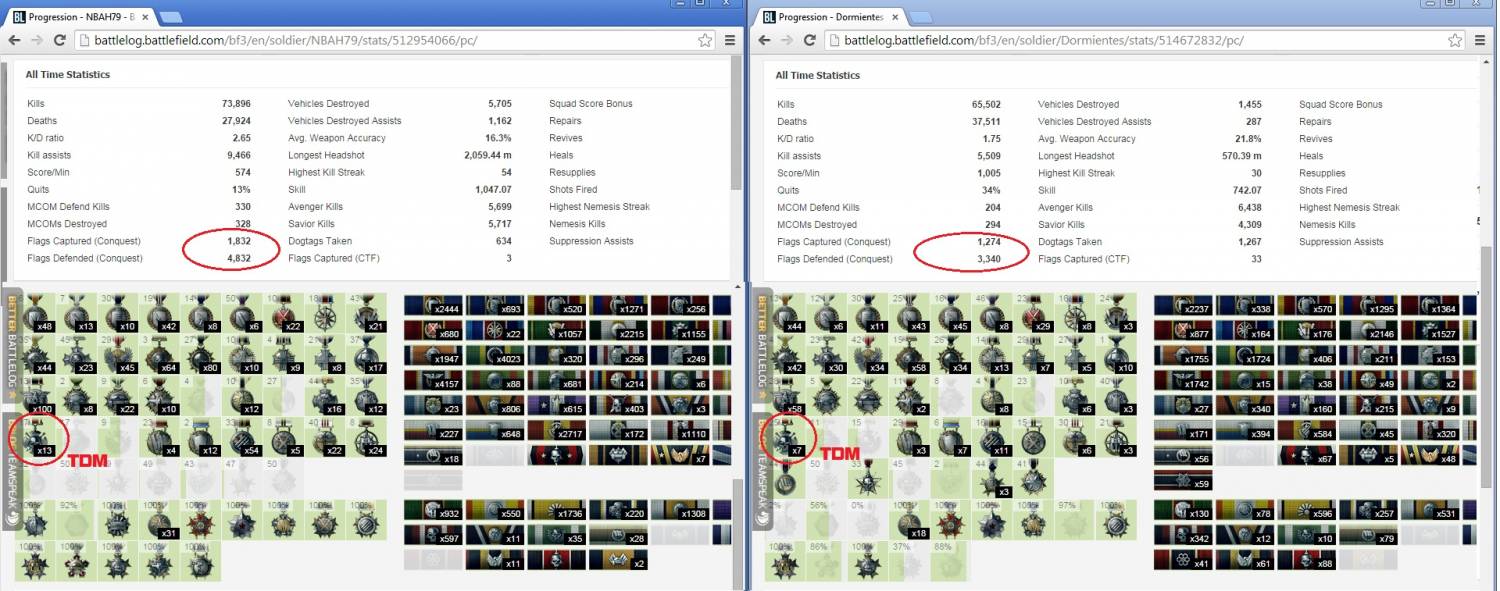The image size is (1500, 591).
Task: Select the Progression - NBAH79 tab
Action: (80, 17)
